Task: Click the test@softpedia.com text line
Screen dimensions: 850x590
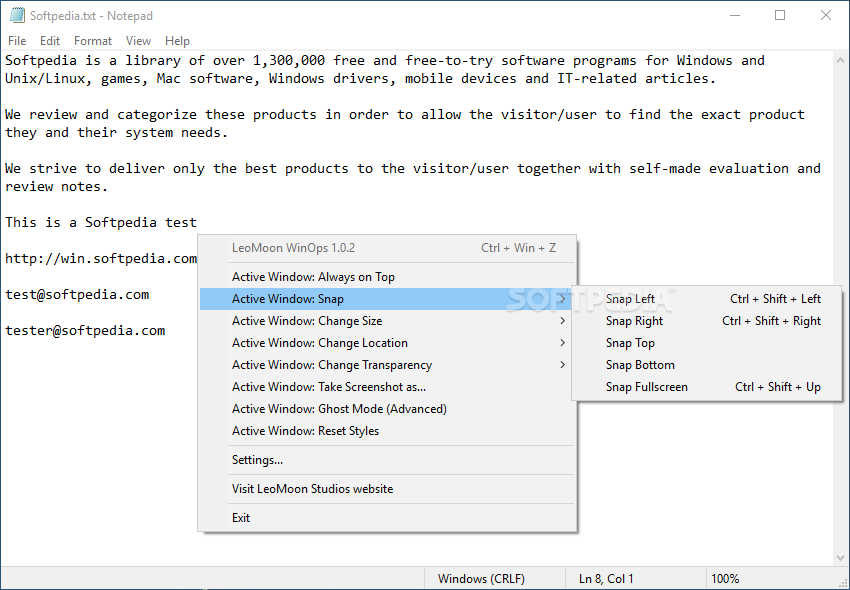Action: click(77, 294)
